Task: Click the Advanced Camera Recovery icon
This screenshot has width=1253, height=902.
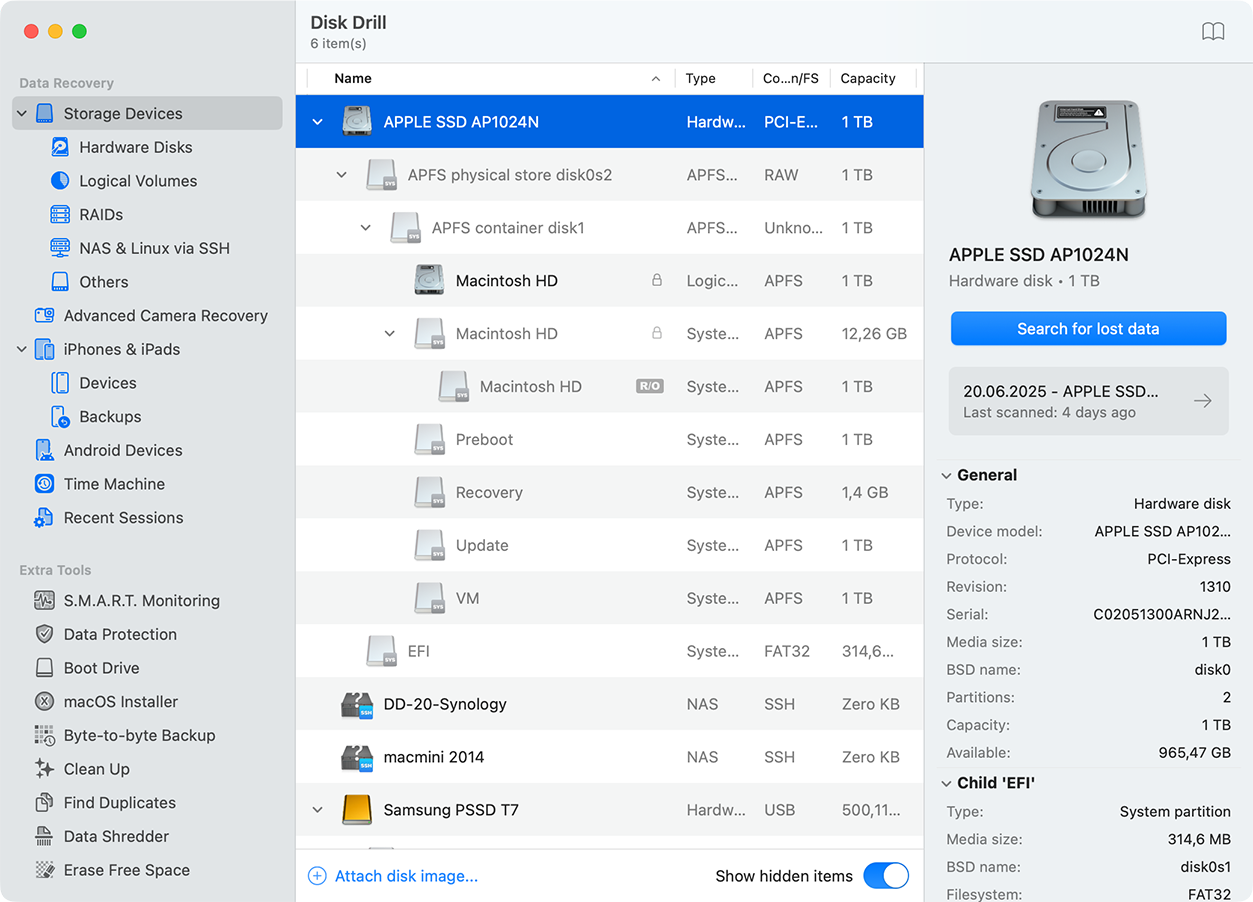Action: [44, 316]
